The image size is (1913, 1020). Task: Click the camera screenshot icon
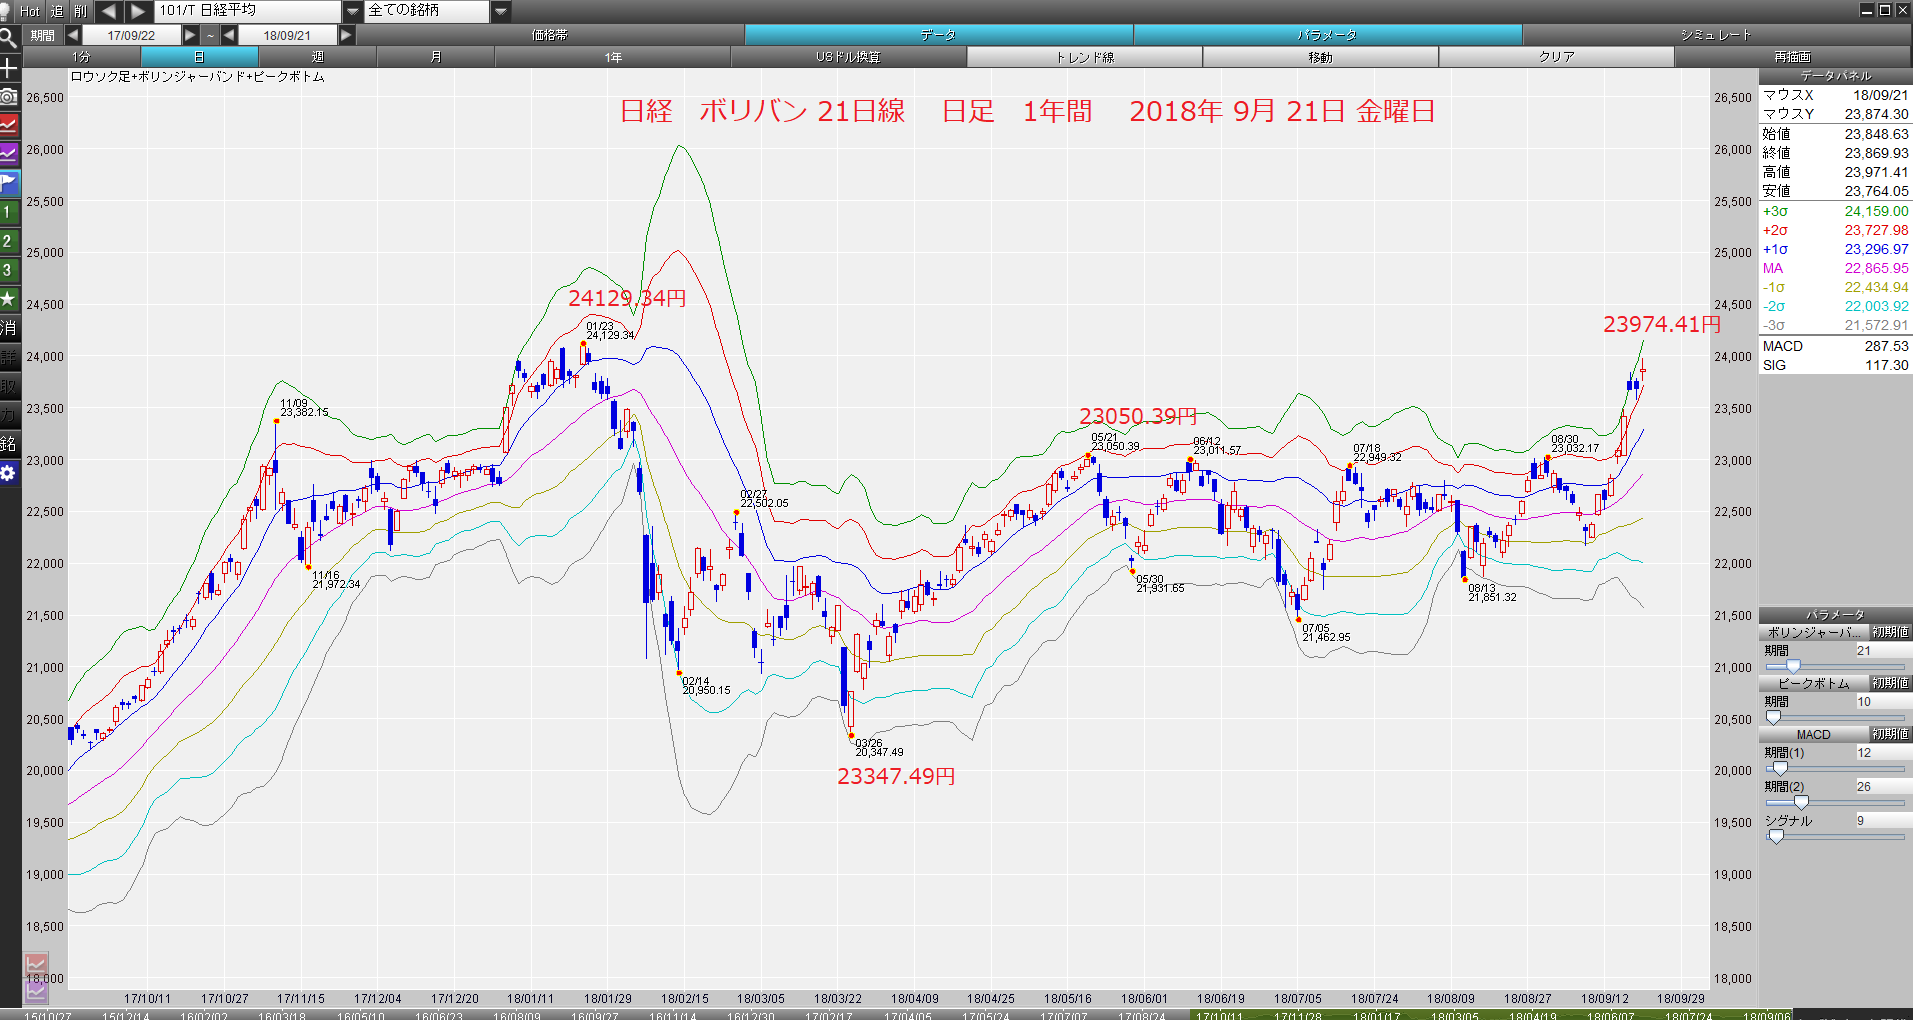[x=9, y=96]
